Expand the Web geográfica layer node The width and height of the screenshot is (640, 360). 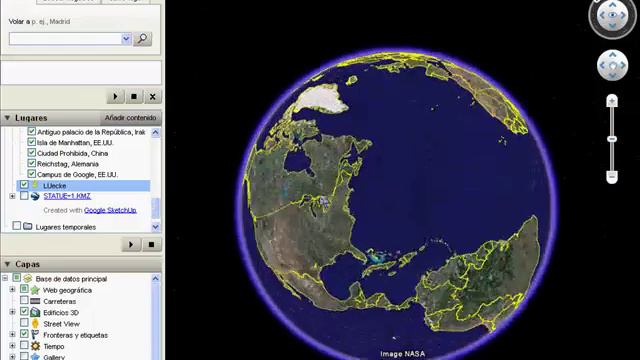click(x=12, y=290)
